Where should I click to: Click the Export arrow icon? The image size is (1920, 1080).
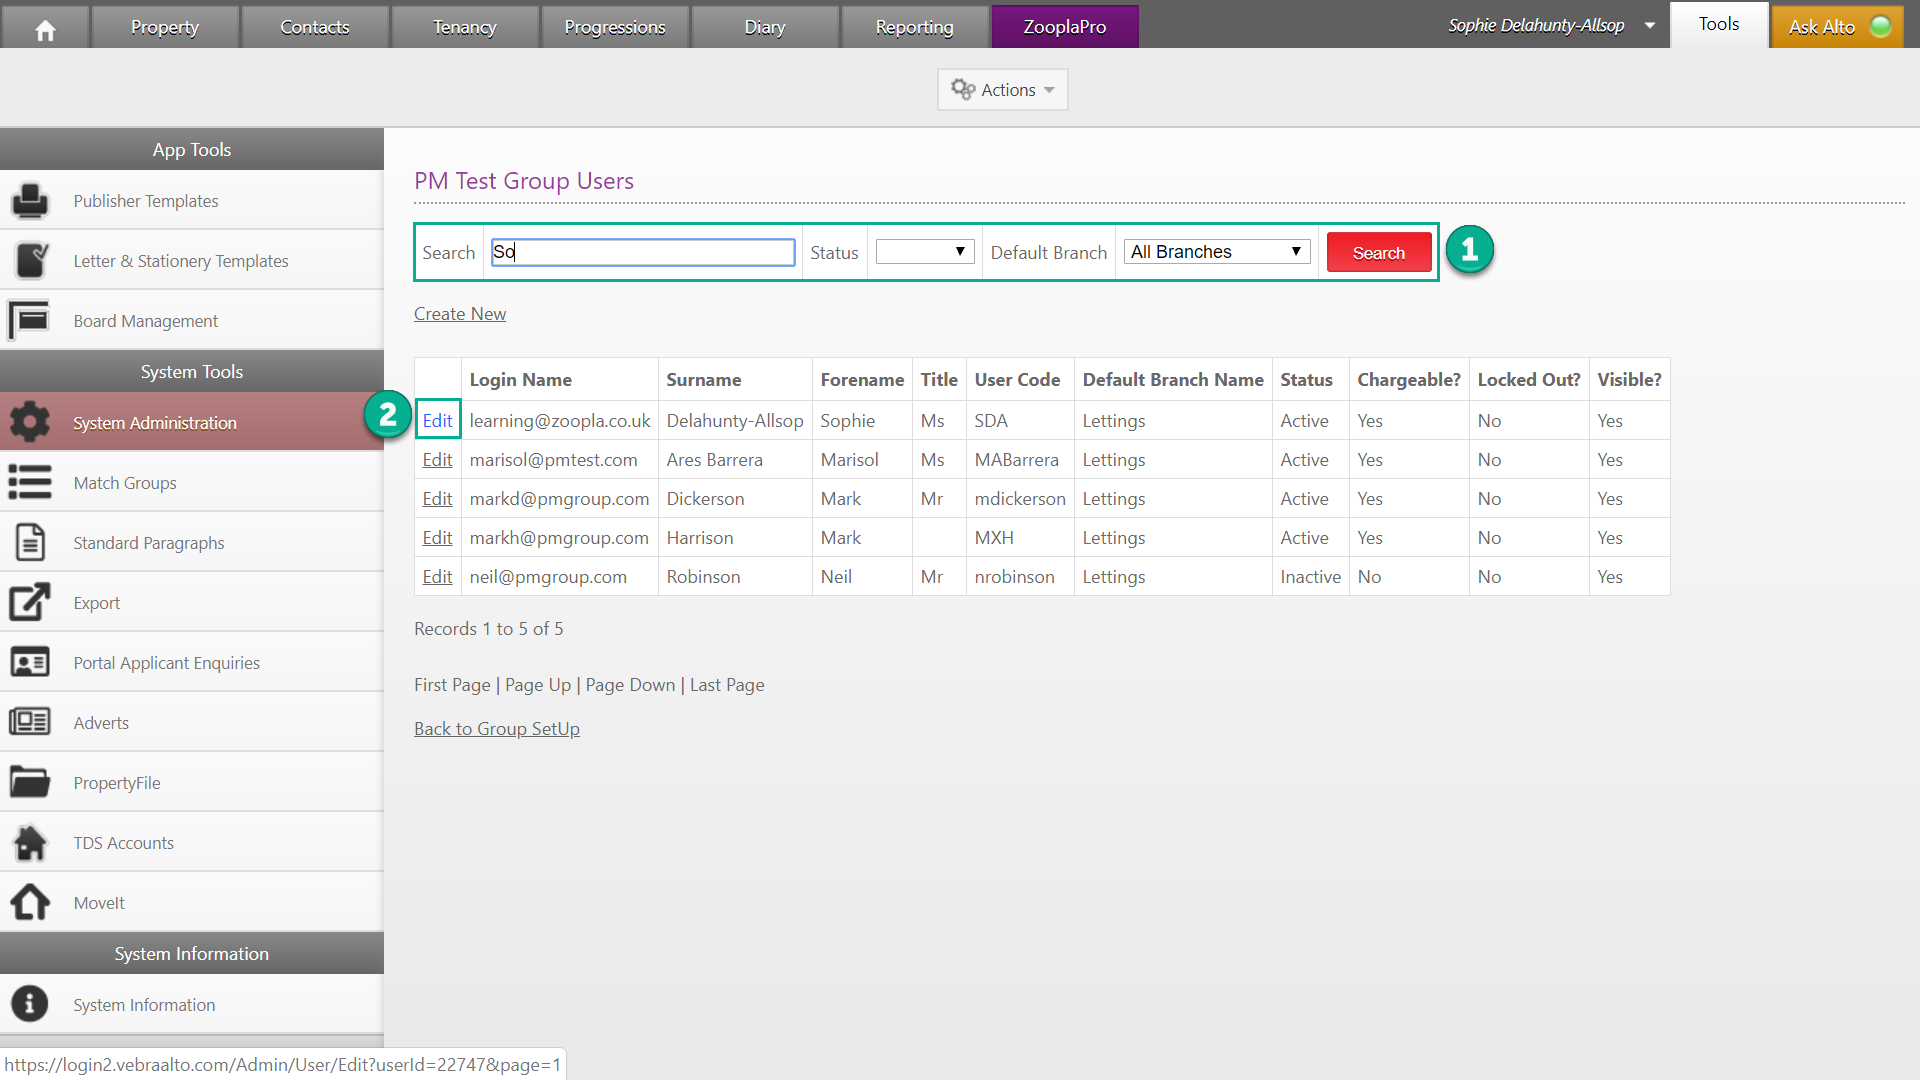[x=30, y=602]
